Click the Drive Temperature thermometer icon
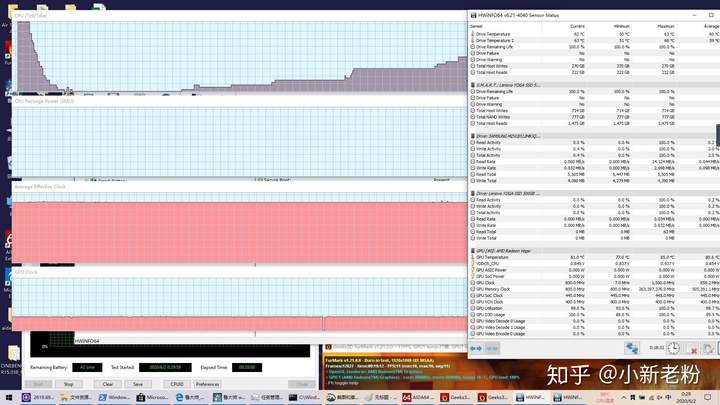 pos(473,34)
